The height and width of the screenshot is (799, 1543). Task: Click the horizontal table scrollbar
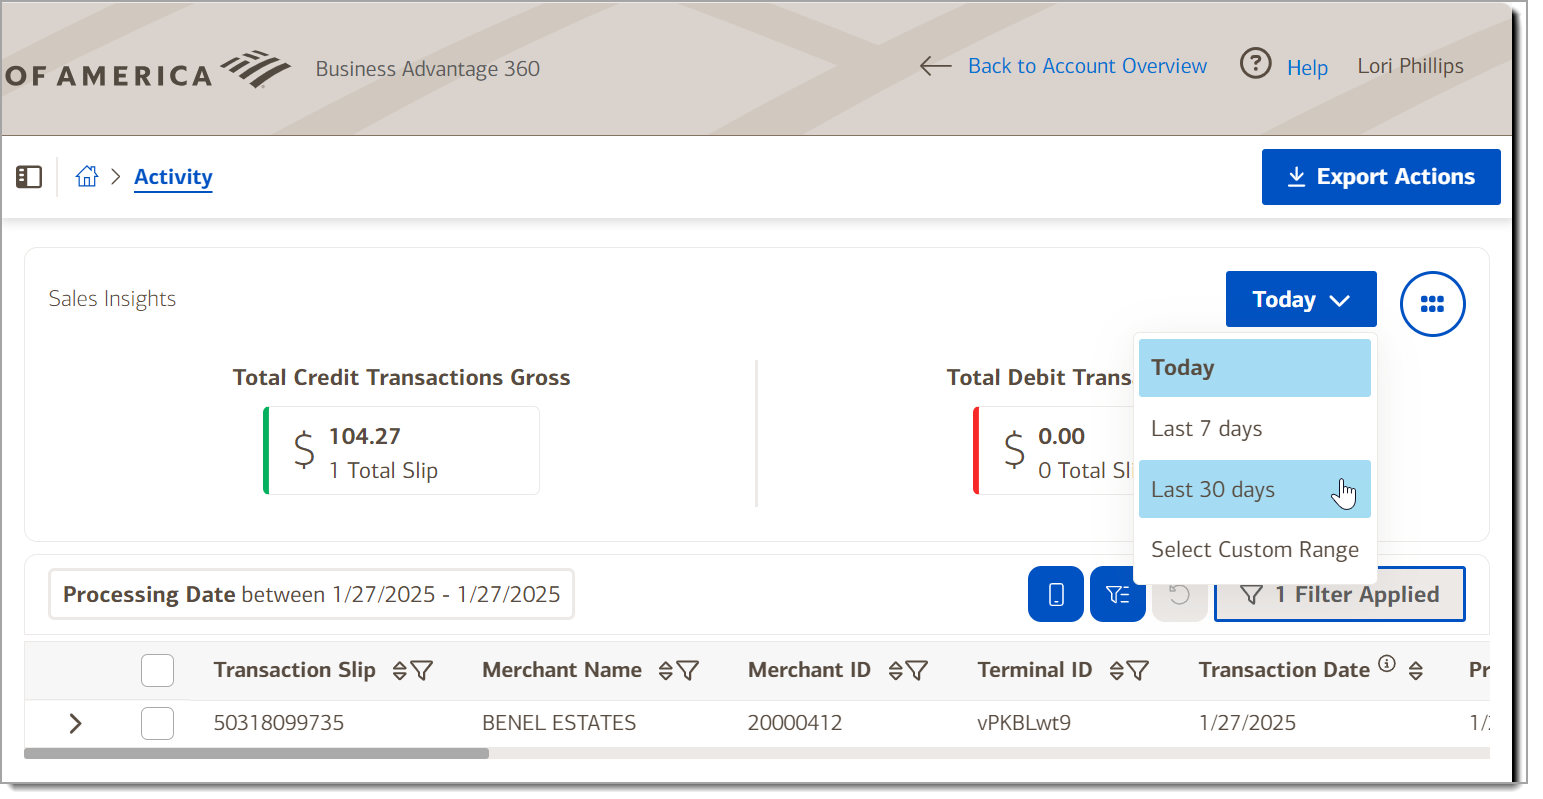(256, 753)
